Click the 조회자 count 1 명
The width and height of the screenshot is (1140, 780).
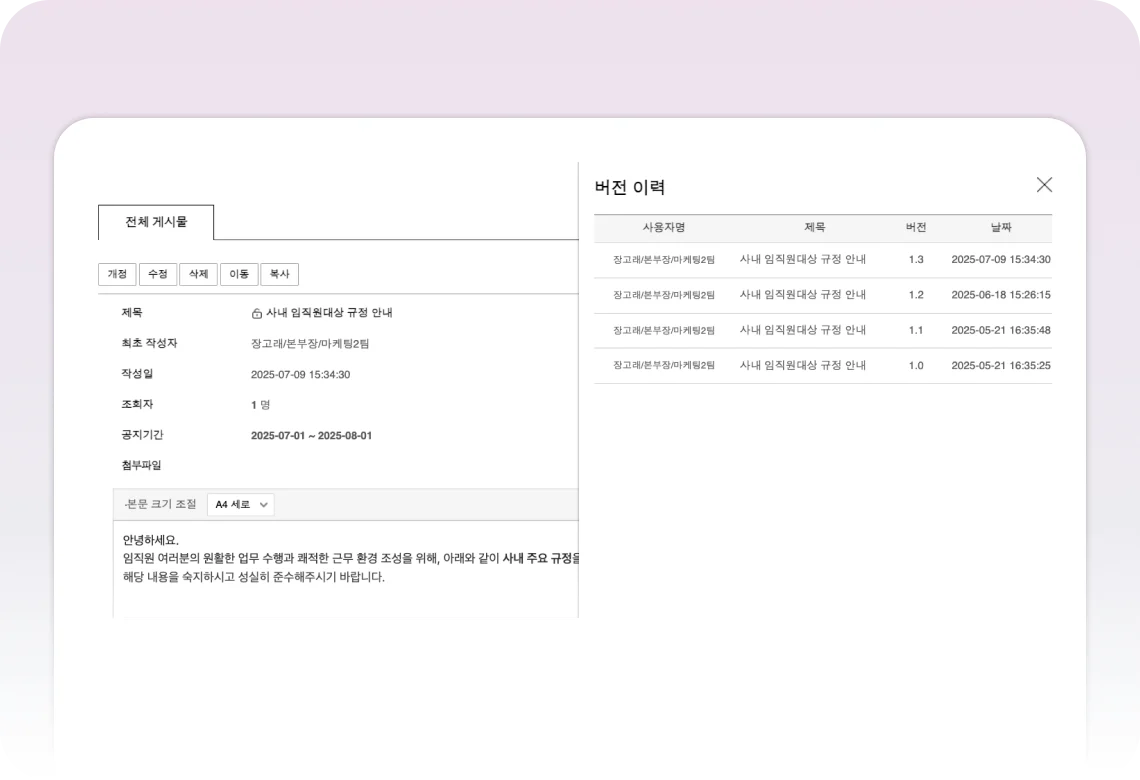pos(260,405)
